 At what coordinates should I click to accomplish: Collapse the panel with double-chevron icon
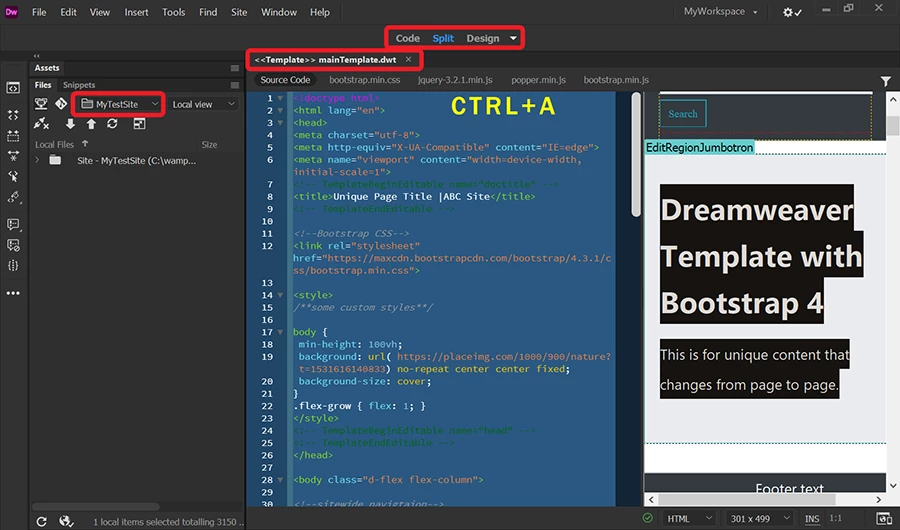pos(37,56)
